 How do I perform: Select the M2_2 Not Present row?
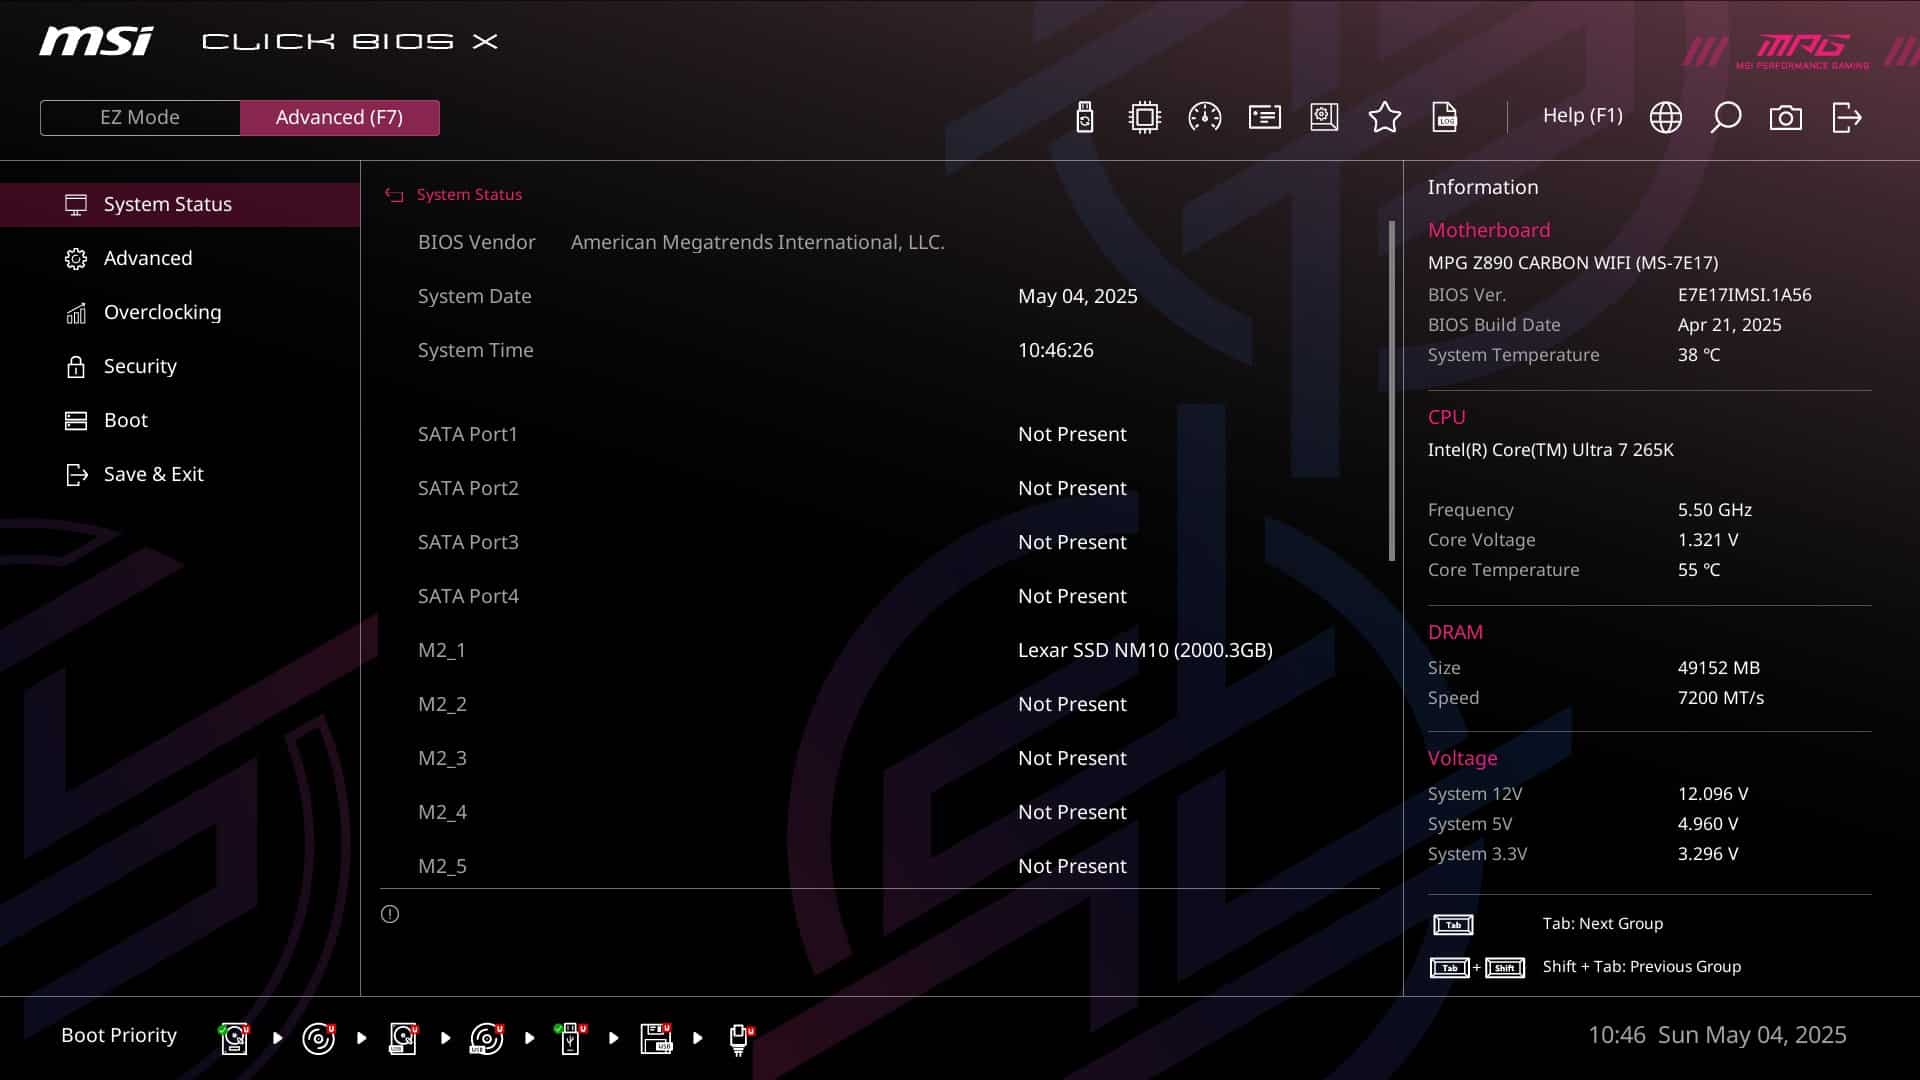point(880,704)
